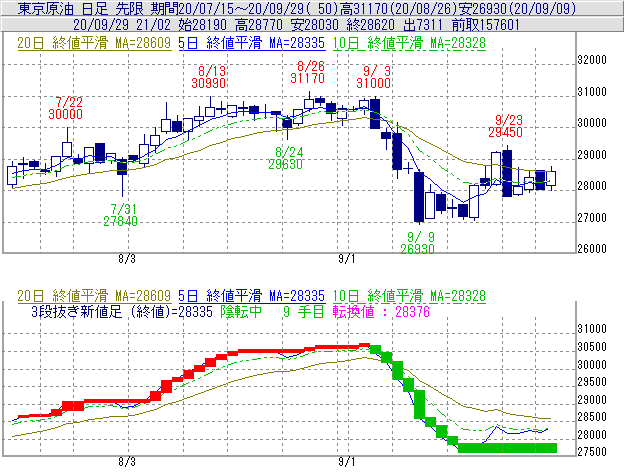Click the 高31170(20/08/26) text in the title
624x474 pixels.
click(398, 8)
